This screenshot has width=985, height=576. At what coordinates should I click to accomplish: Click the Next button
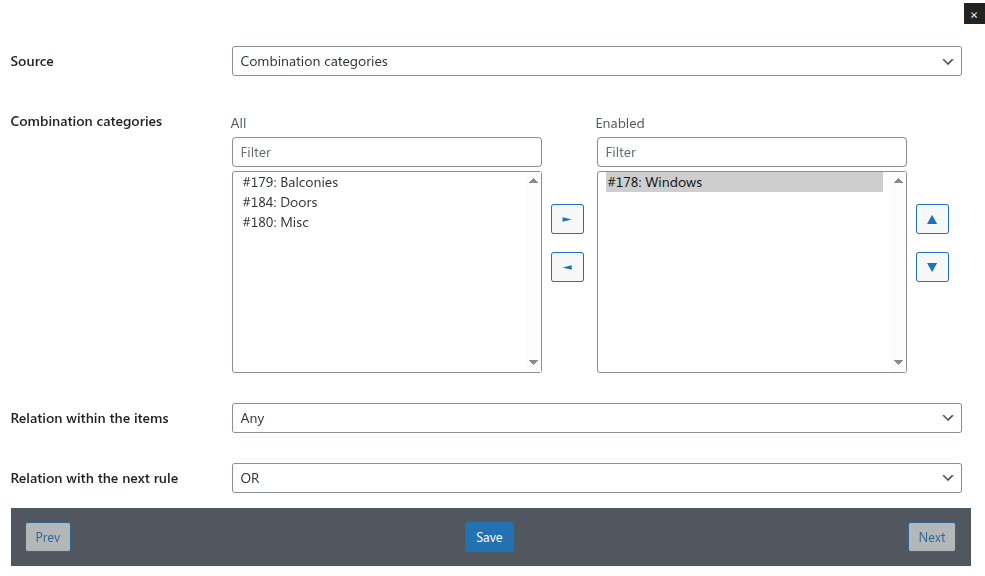click(x=931, y=537)
